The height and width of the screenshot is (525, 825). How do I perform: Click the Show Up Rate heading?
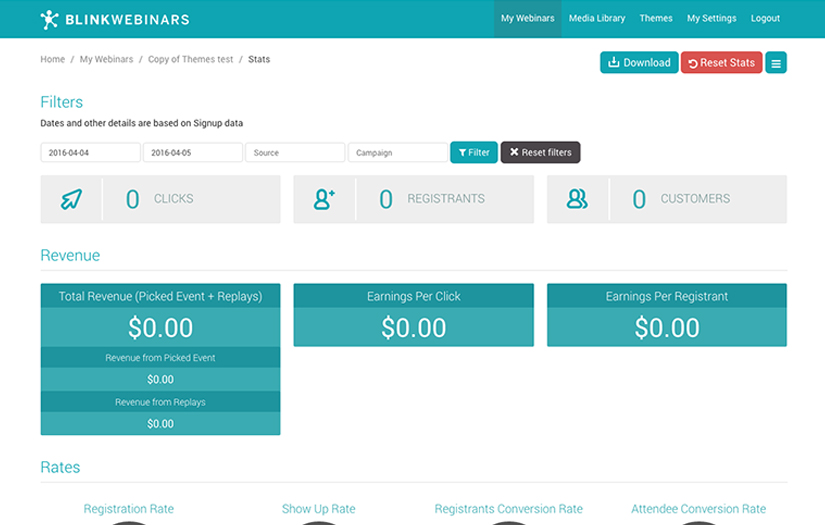318,509
